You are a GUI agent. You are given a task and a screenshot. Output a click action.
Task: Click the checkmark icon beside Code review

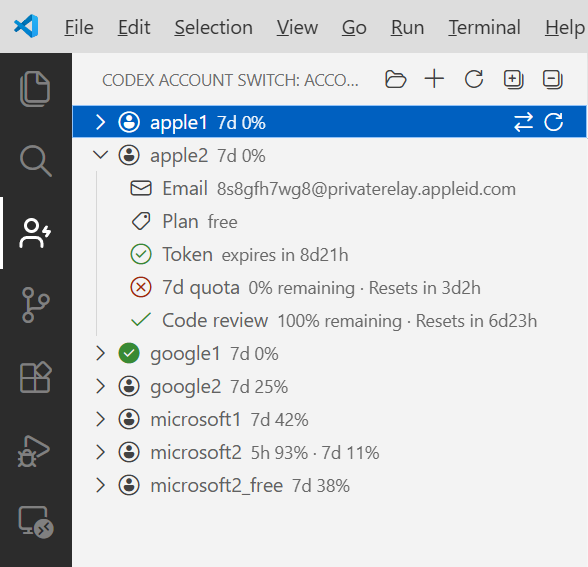coord(141,320)
